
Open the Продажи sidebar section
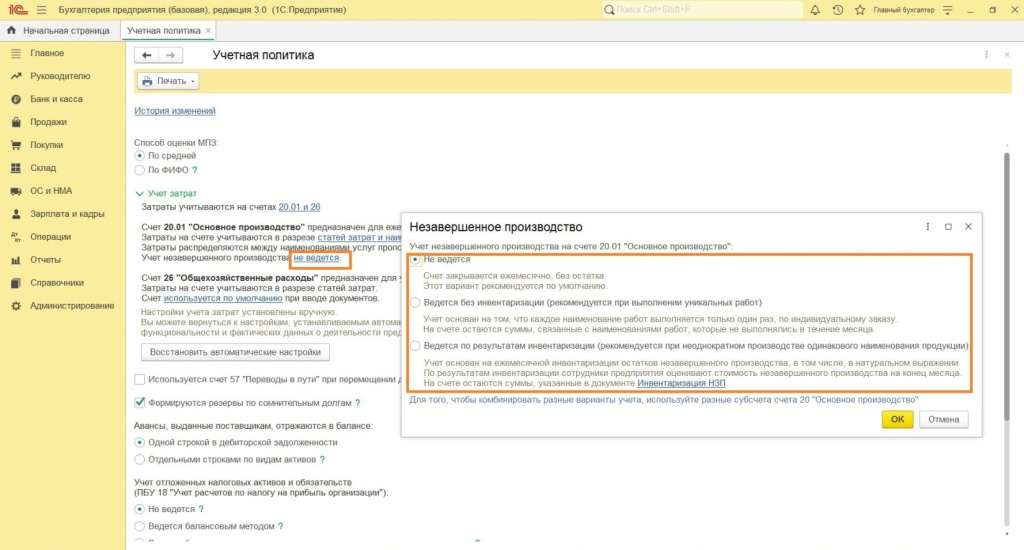(x=48, y=122)
